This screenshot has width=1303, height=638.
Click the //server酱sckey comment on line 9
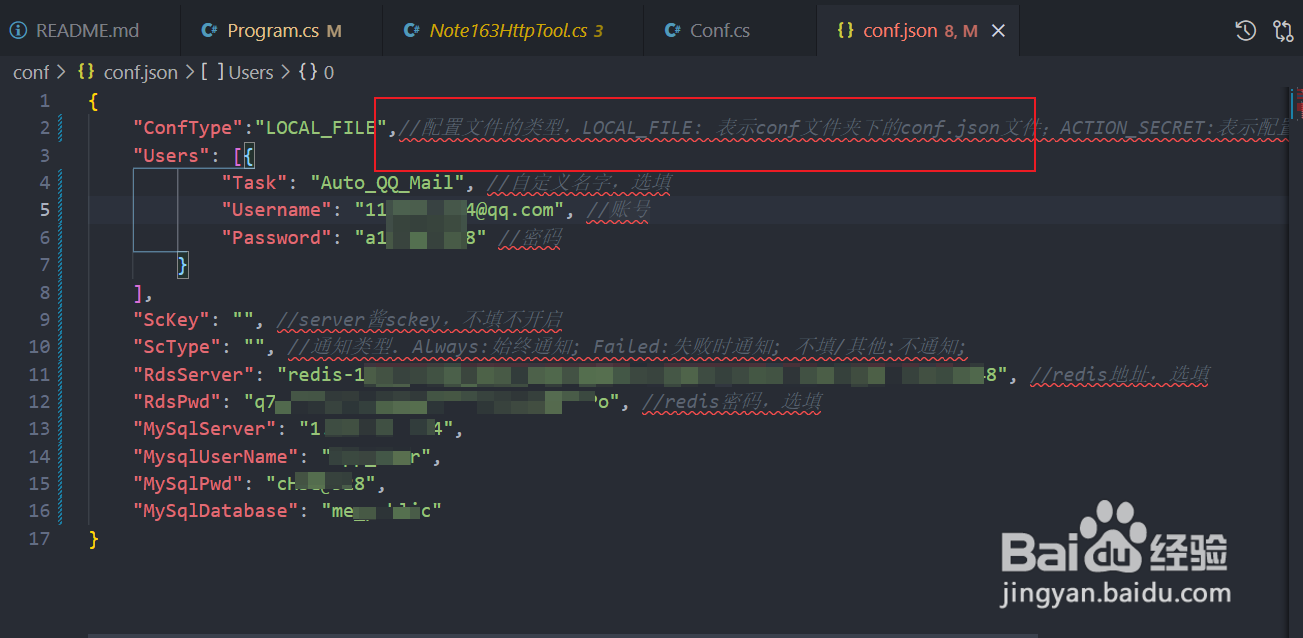[420, 320]
